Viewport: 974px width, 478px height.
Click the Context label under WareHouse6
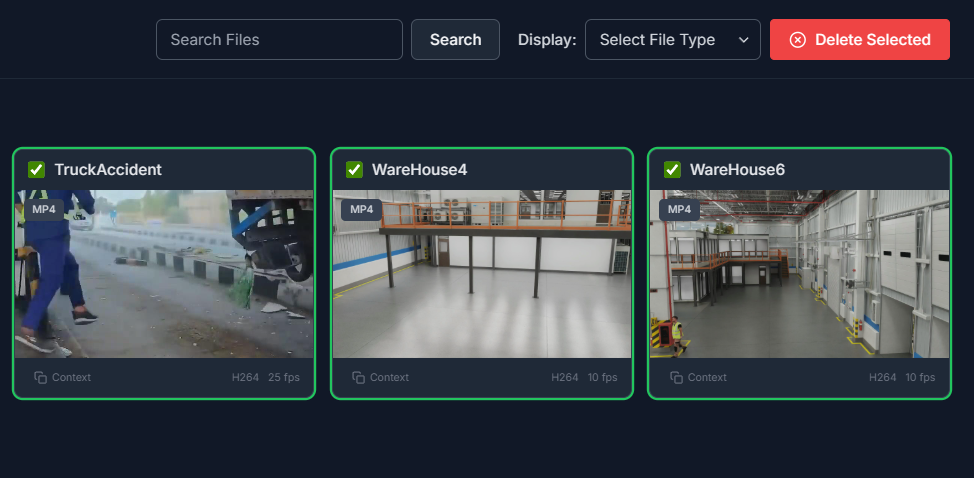click(x=707, y=378)
